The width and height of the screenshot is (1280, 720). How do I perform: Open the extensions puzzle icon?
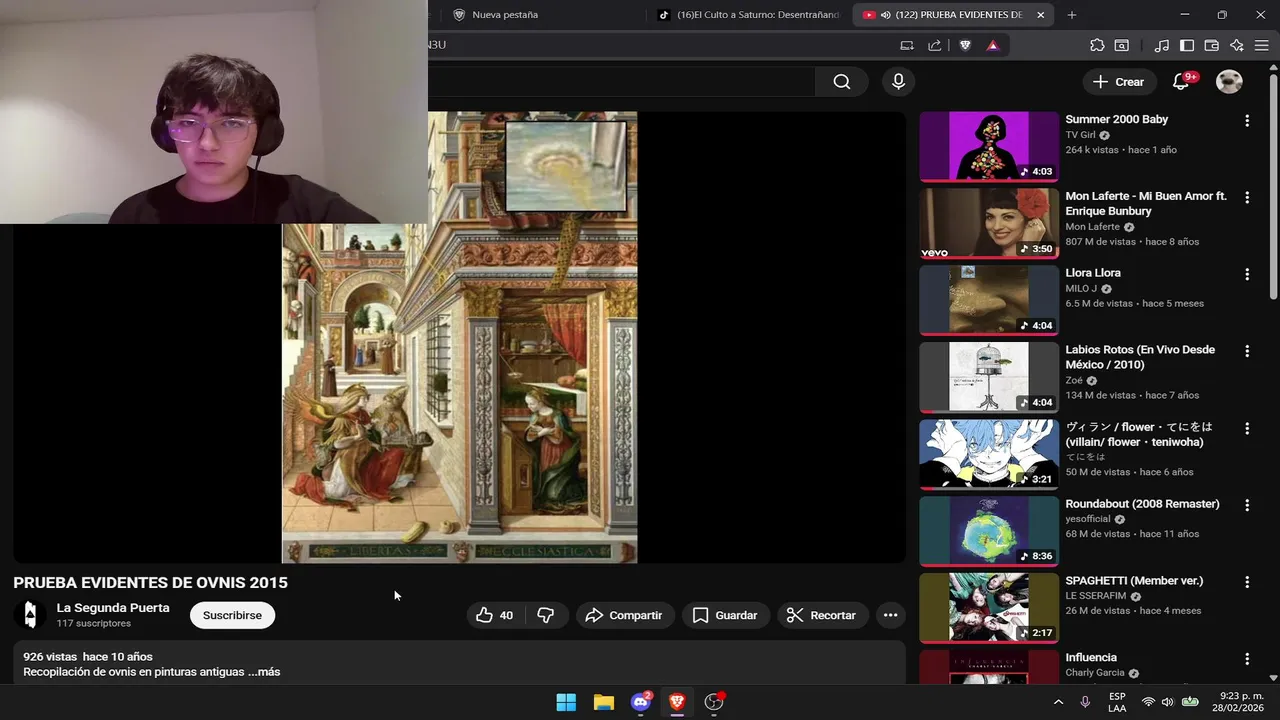pyautogui.click(x=1097, y=45)
